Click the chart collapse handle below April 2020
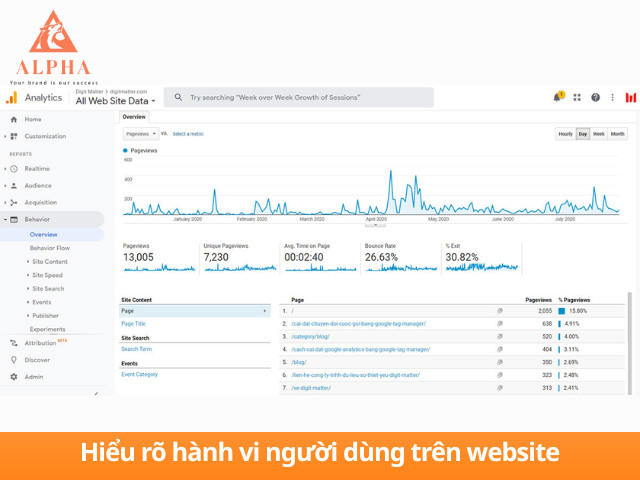This screenshot has width=640, height=480. (376, 225)
